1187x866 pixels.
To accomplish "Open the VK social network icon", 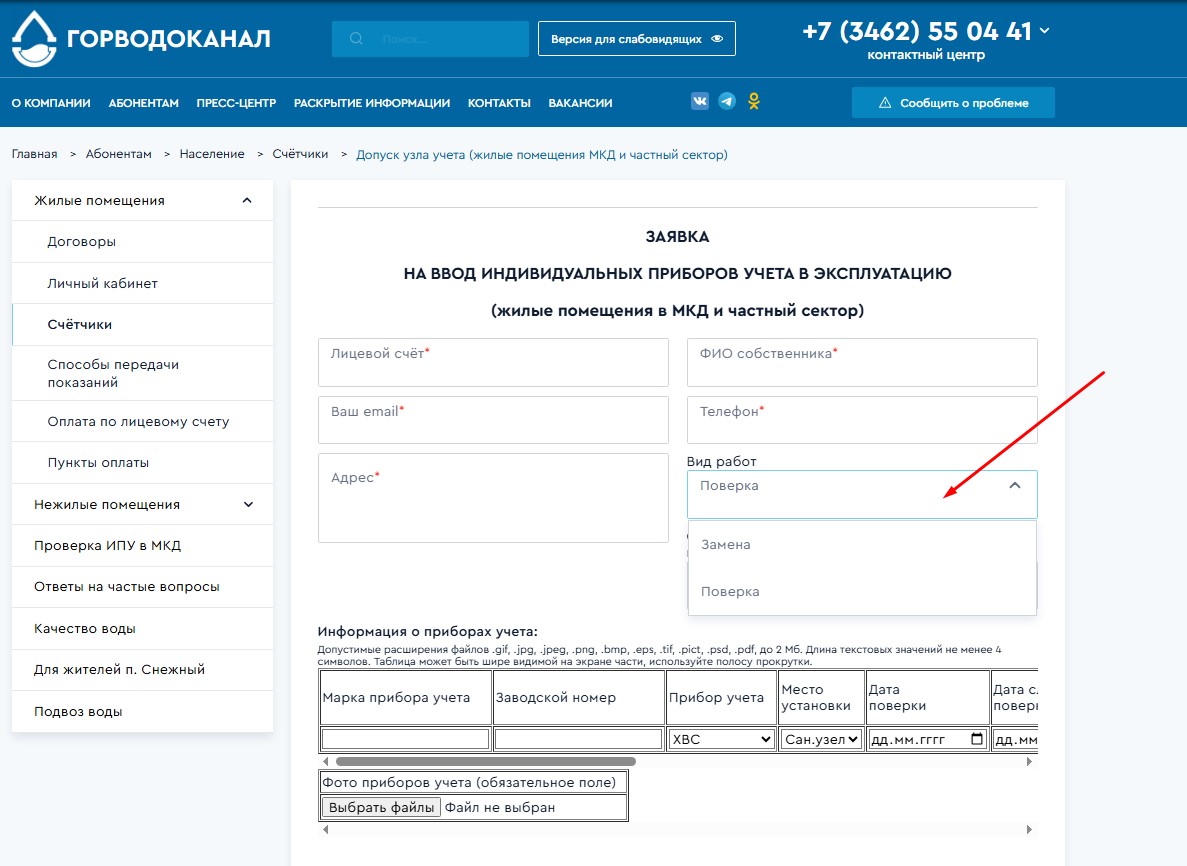I will (x=700, y=102).
